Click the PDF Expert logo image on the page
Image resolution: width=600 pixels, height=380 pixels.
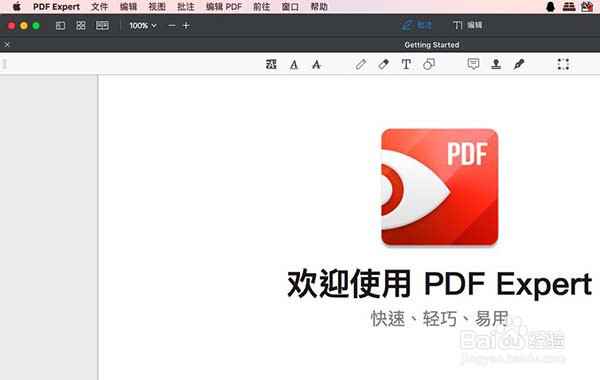[x=440, y=187]
